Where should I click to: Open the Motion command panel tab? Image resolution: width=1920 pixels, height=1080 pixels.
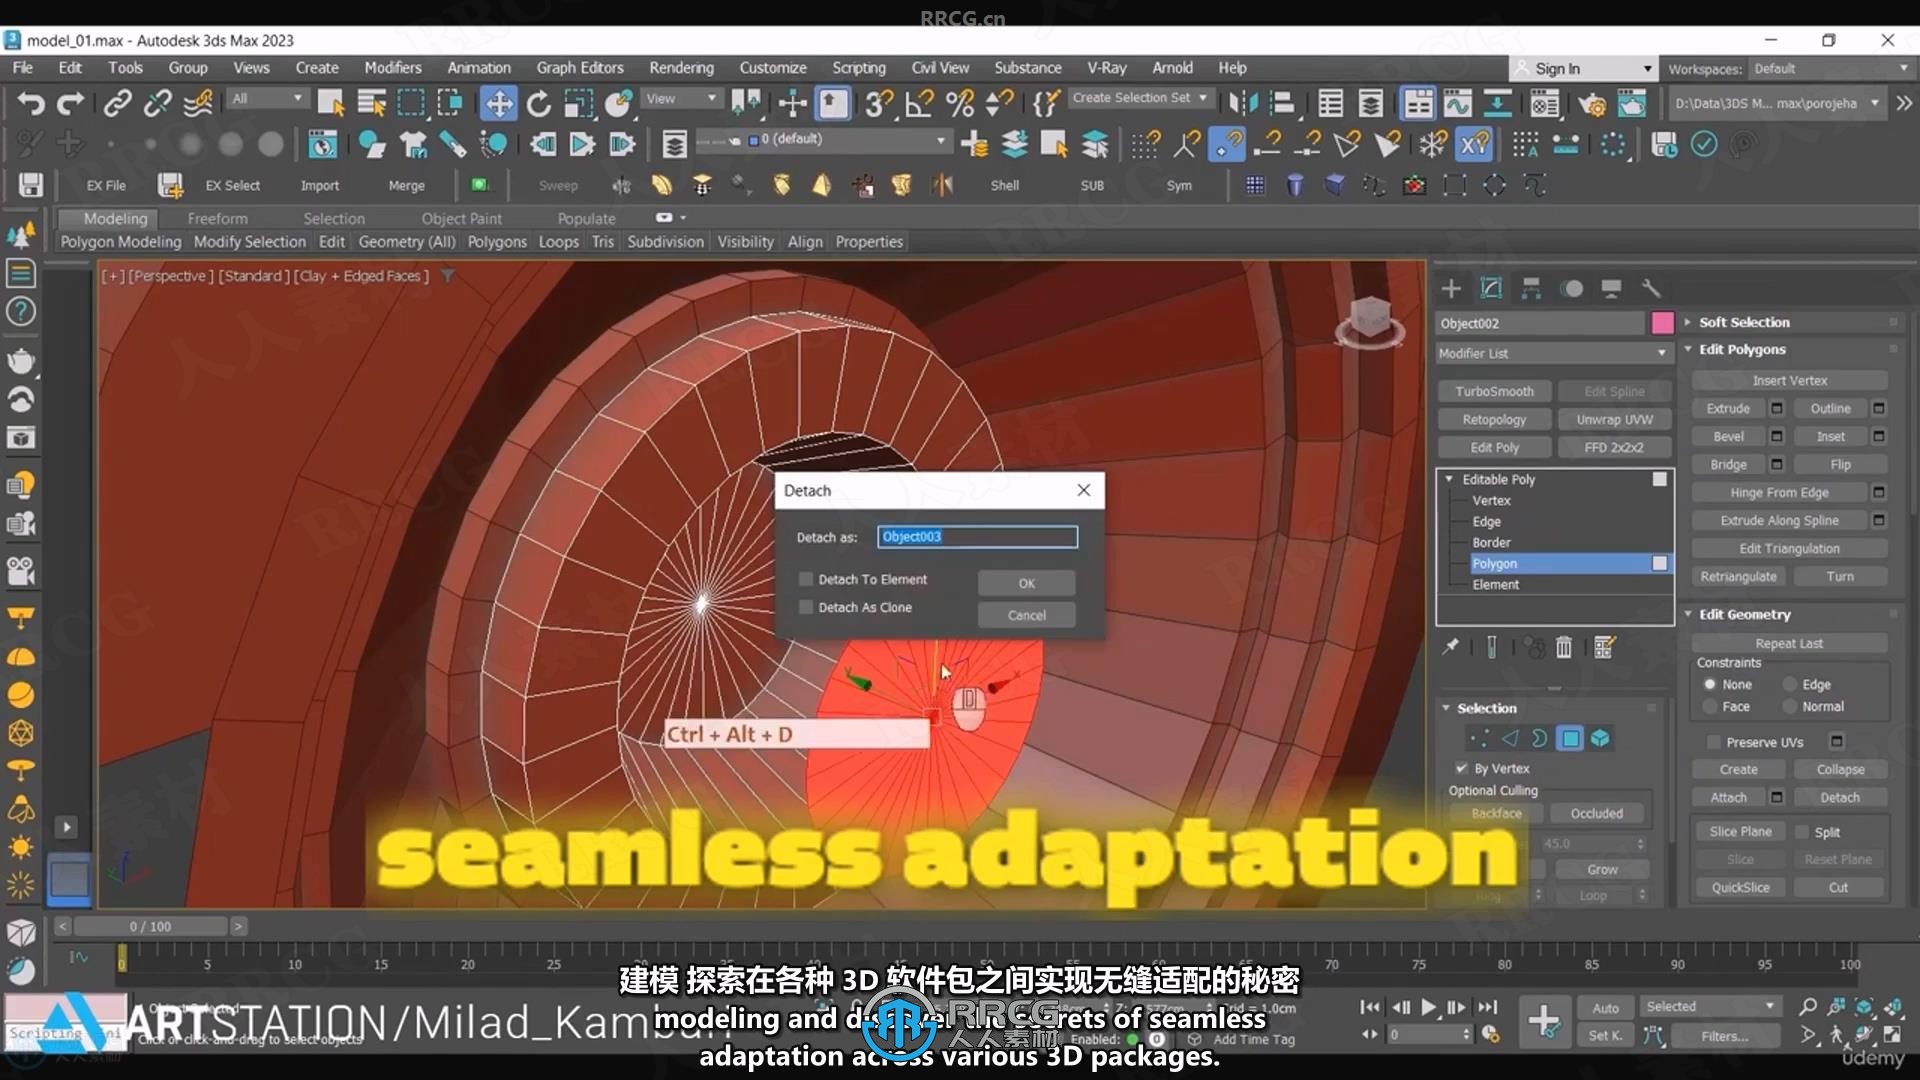coord(1572,289)
